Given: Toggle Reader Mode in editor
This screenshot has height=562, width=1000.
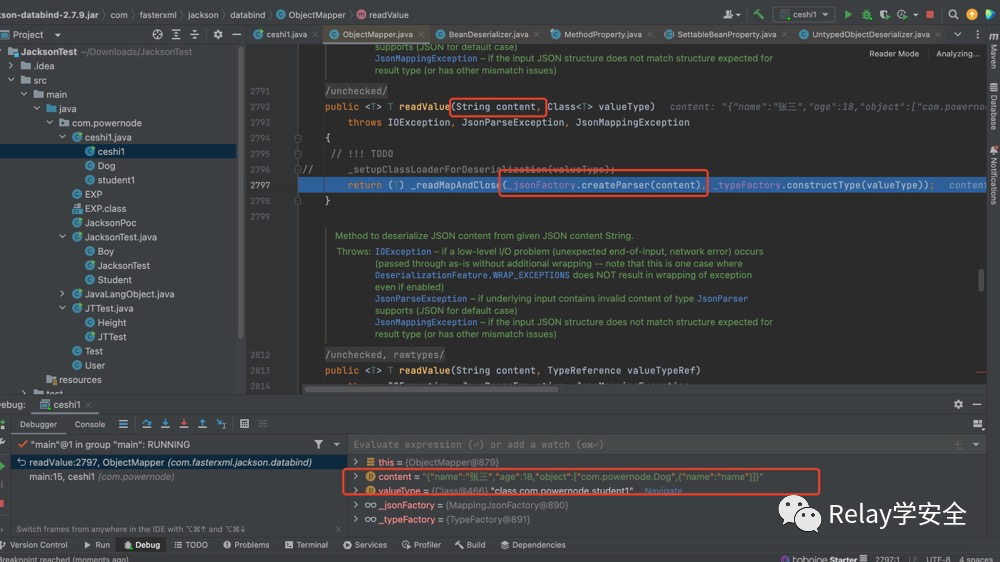Looking at the screenshot, I should pos(893,54).
